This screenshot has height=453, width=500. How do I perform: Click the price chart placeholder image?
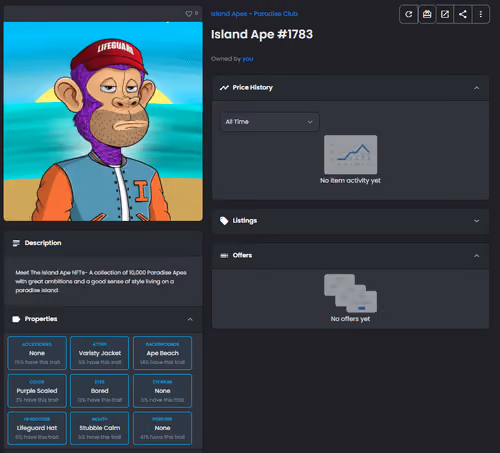[x=351, y=155]
